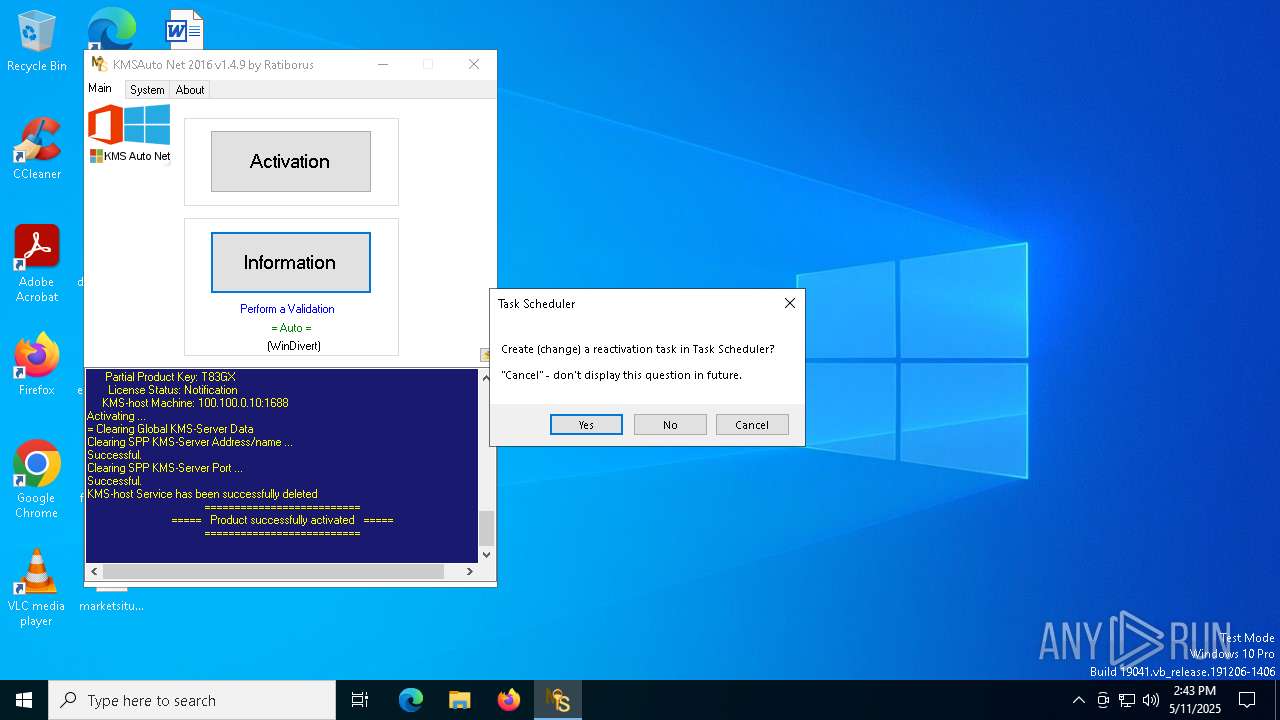1280x720 pixels.
Task: Click 'Partial Product Key: T83GX' log line
Action: pos(170,377)
